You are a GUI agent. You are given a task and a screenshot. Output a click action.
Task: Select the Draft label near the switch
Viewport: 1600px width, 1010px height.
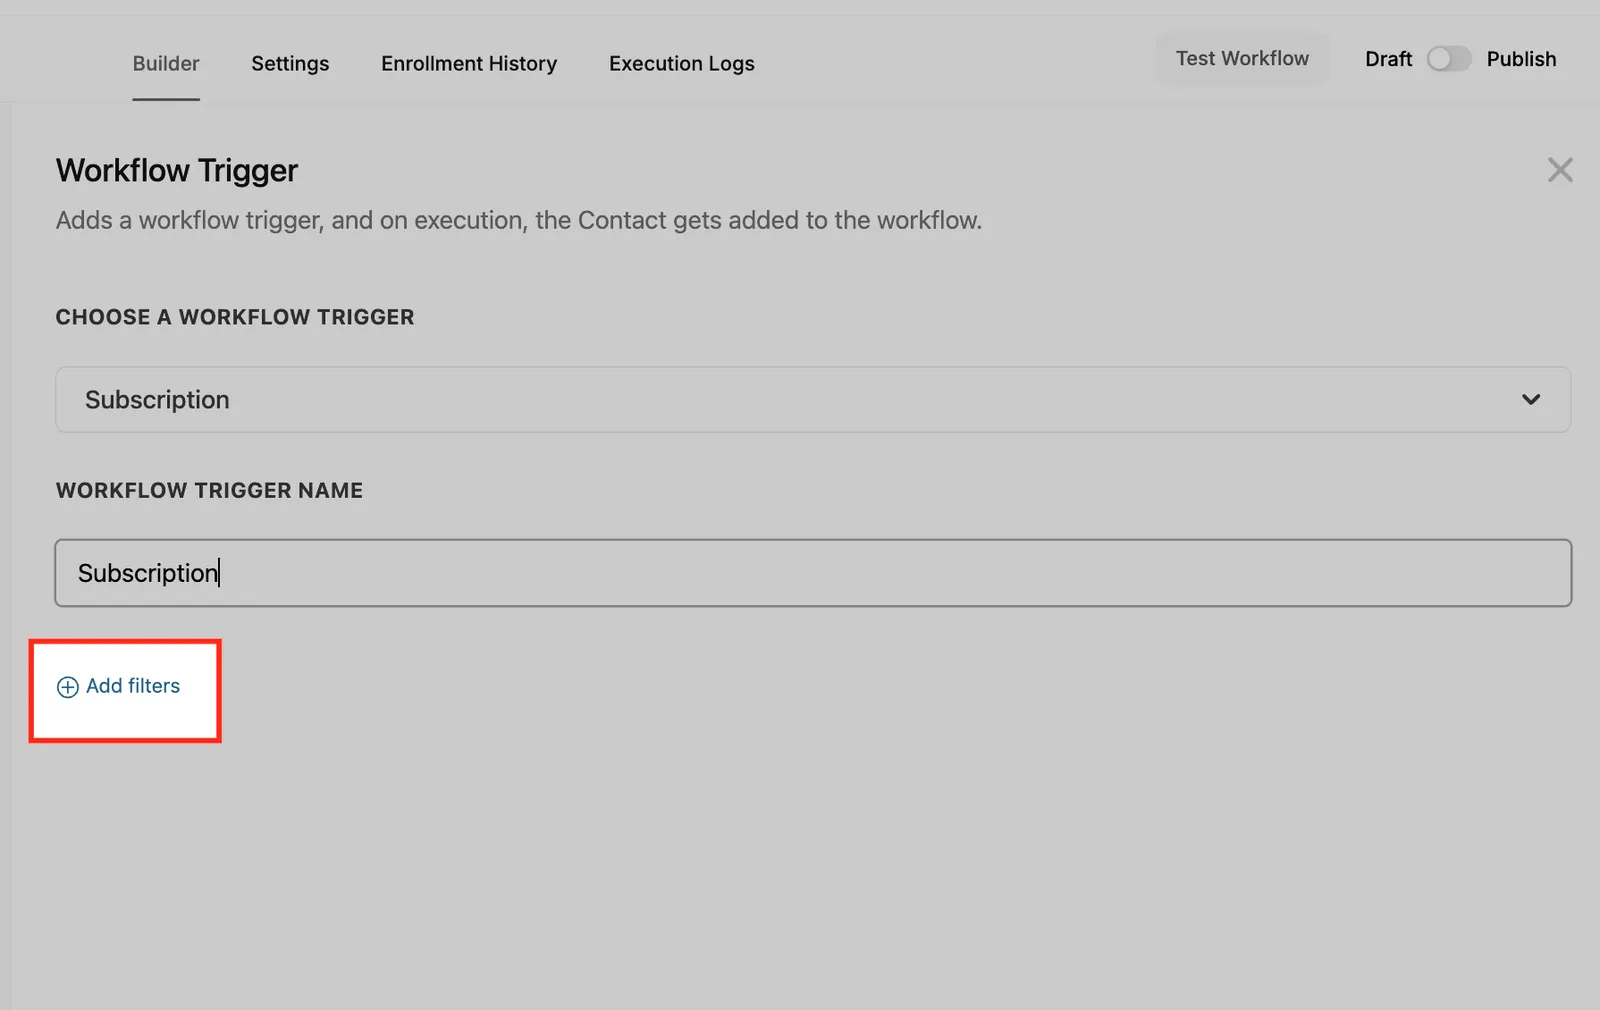(1388, 59)
